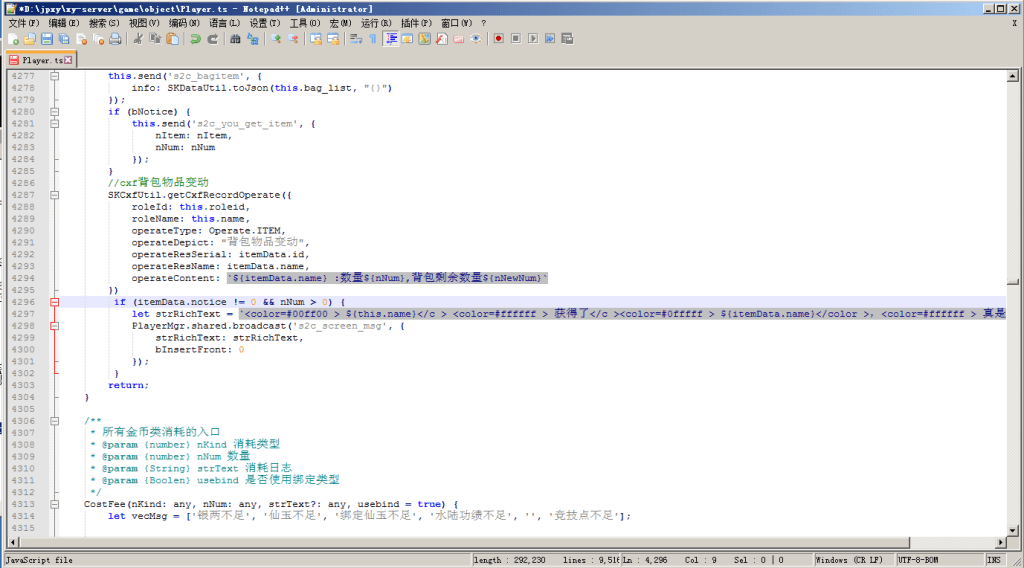Toggle synchronized vertical scrolling icon

tap(316, 39)
